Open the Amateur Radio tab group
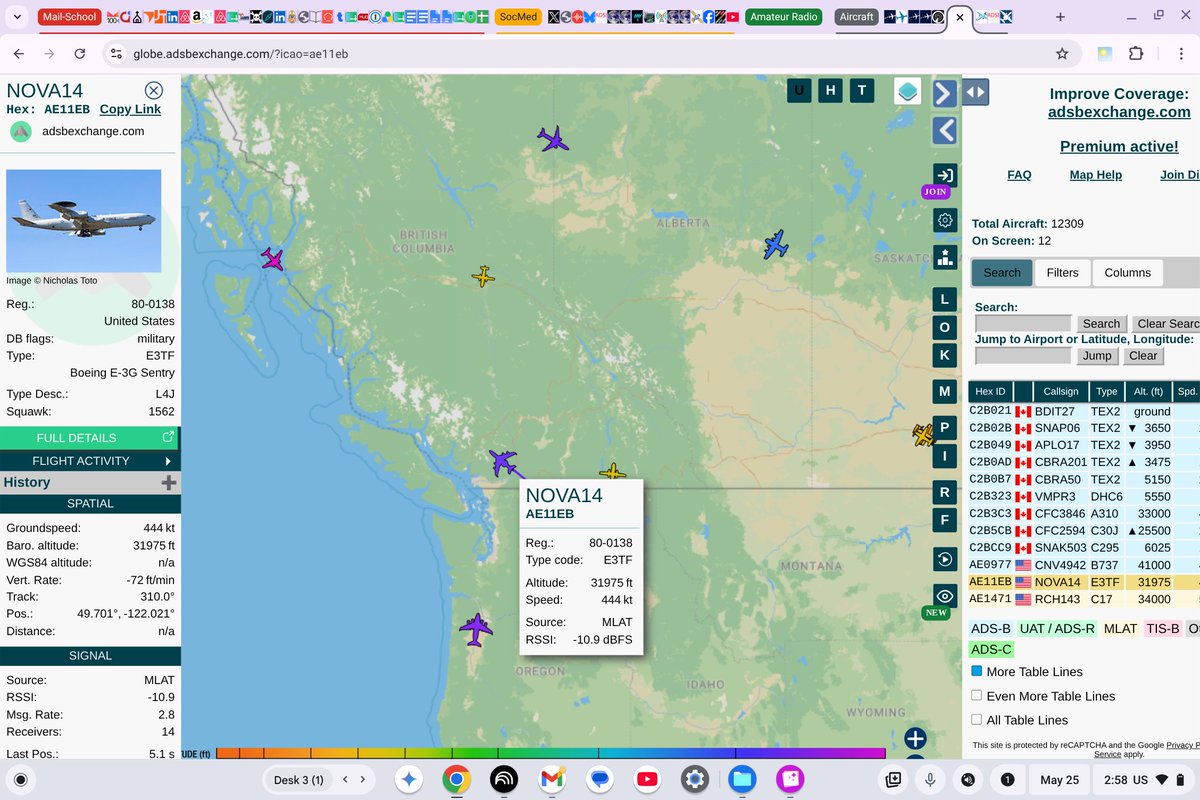 pos(785,17)
